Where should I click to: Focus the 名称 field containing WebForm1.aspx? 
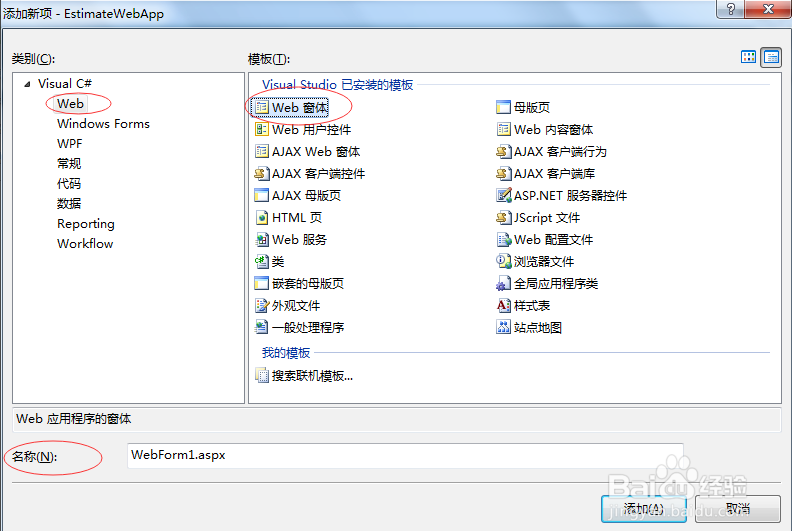tap(405, 456)
